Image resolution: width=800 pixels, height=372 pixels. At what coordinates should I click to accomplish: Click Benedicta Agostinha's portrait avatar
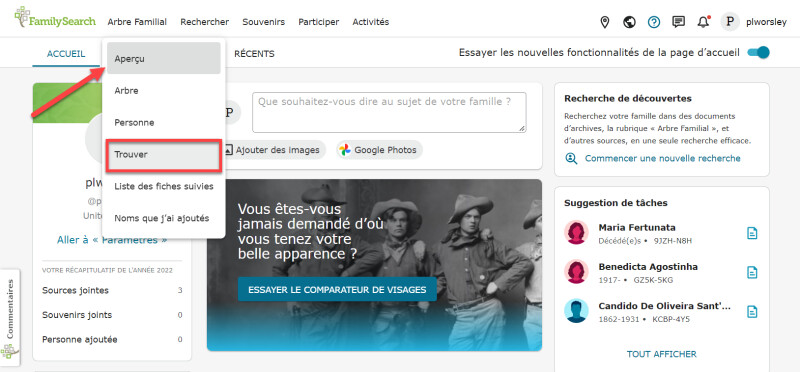coord(577,271)
